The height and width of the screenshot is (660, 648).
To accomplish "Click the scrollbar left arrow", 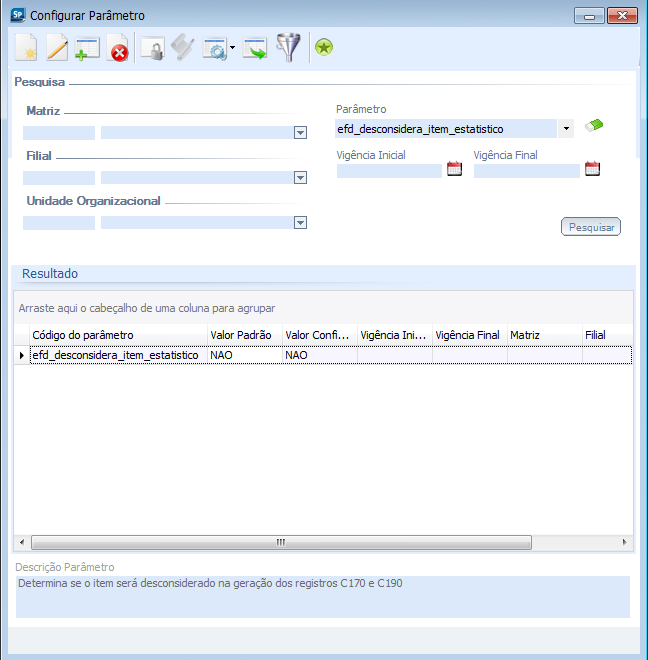I will point(22,542).
